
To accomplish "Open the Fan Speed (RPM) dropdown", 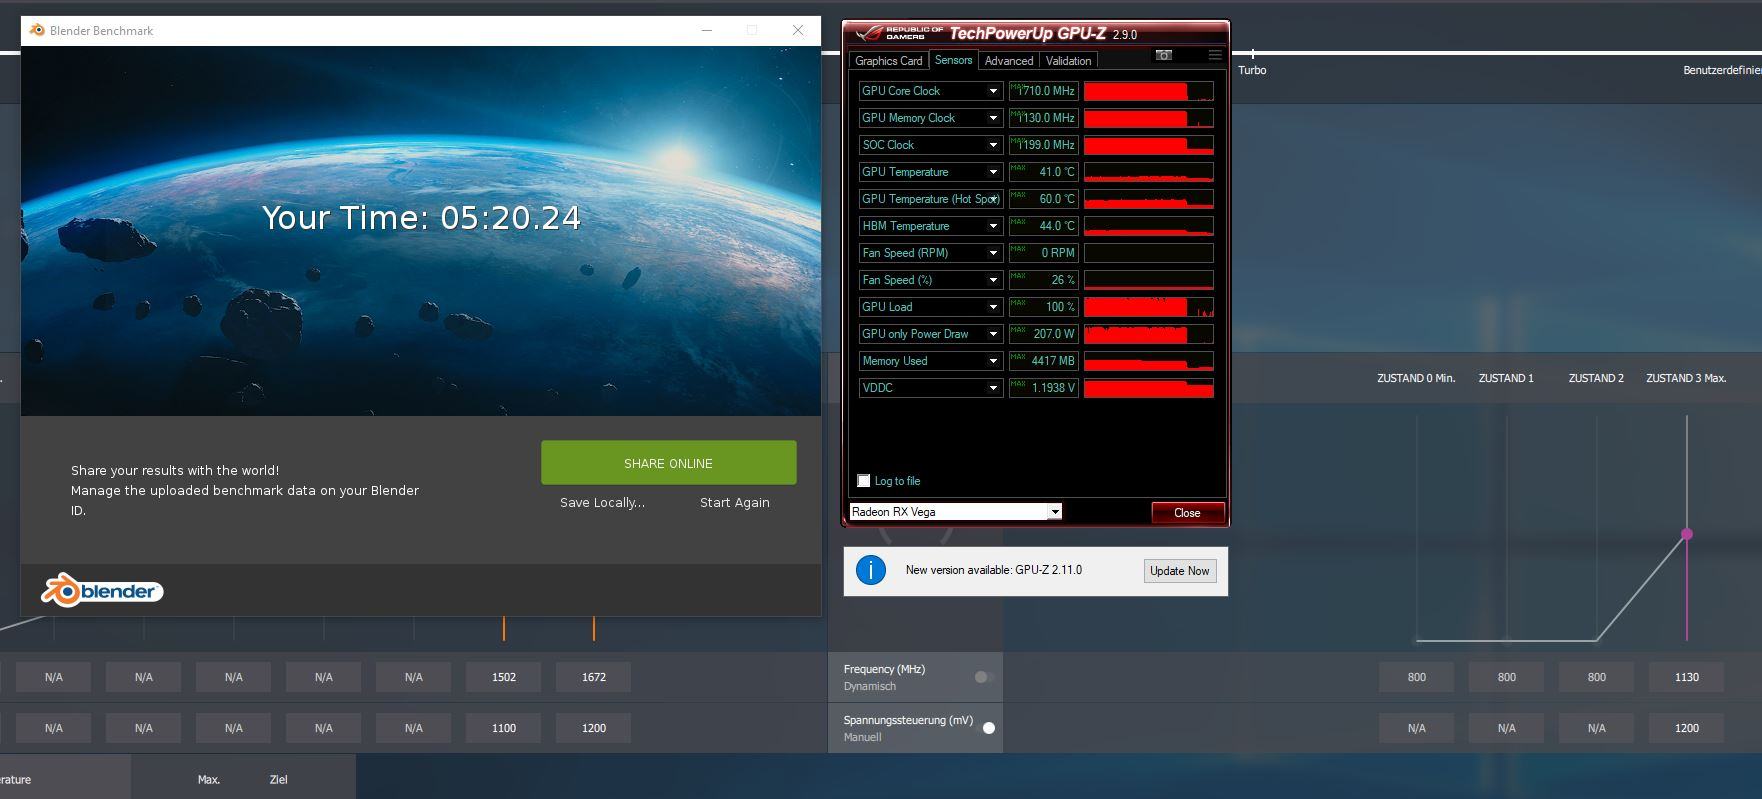I will 993,253.
